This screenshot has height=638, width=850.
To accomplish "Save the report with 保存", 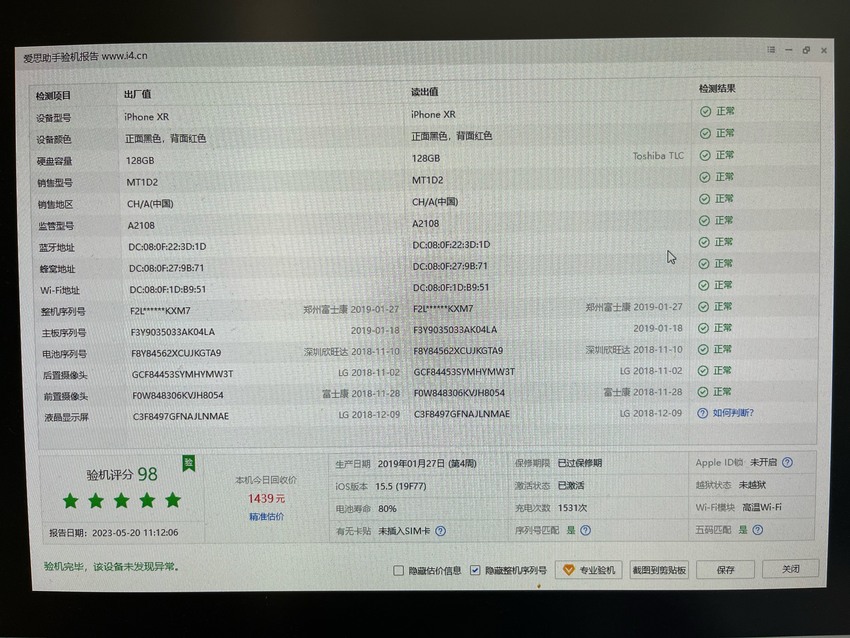I will [725, 570].
